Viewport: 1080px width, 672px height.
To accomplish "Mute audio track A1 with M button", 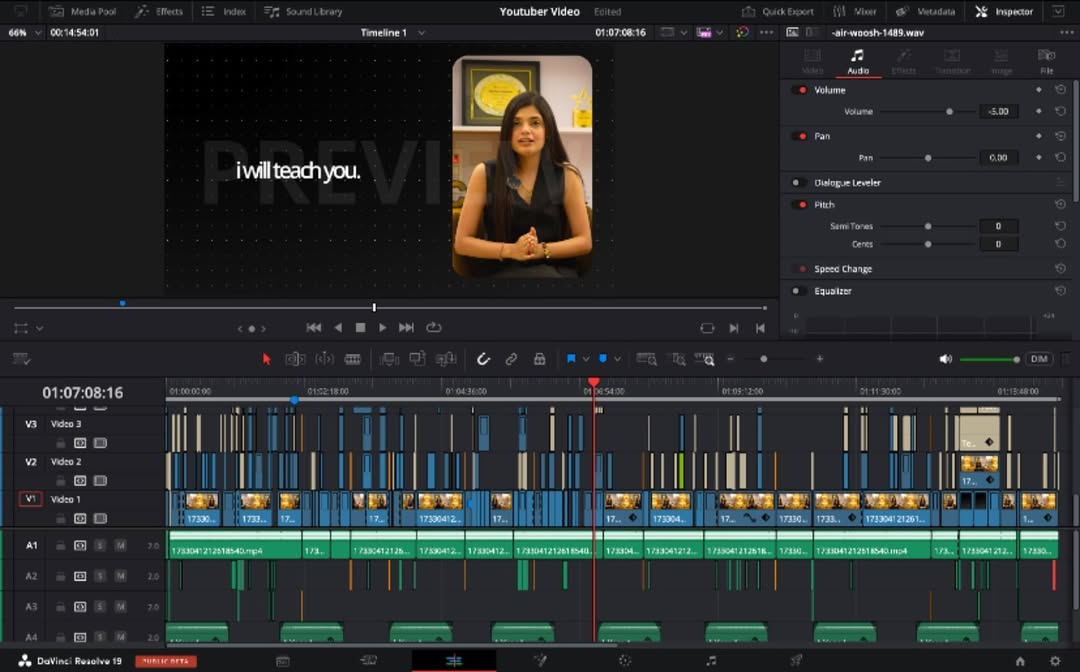I will [x=120, y=546].
